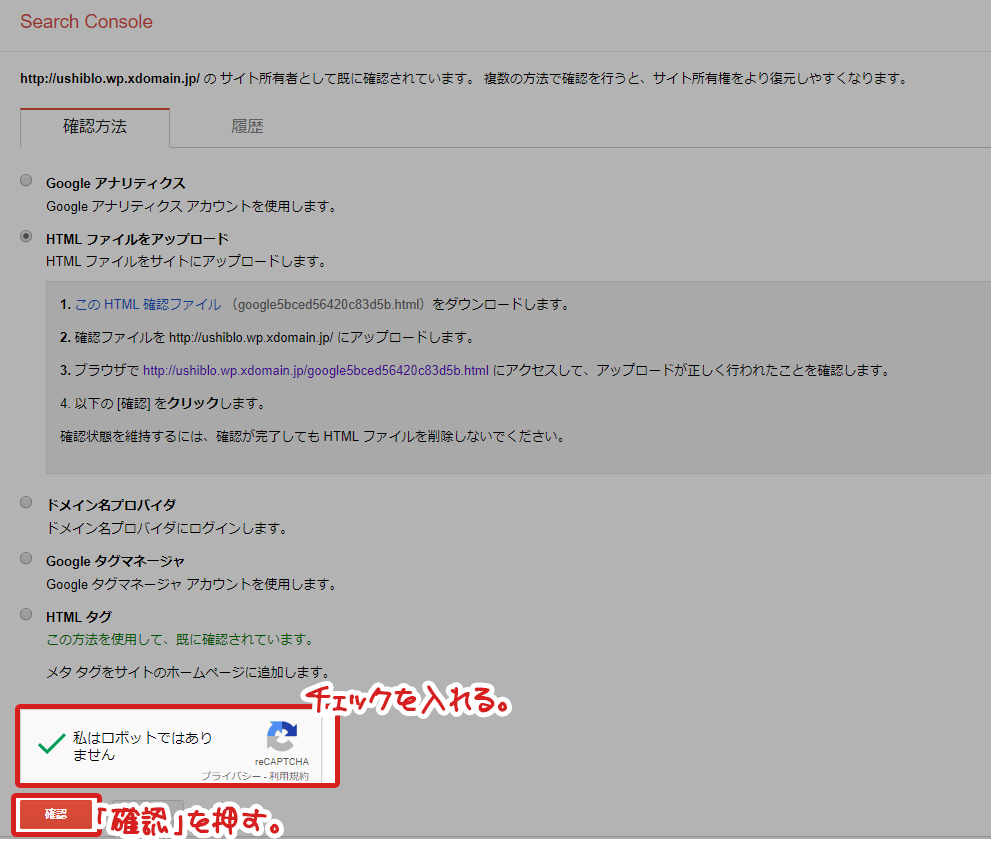Click the Google タグマネージャ option label
Viewport: 991px width, 841px height.
(x=115, y=561)
